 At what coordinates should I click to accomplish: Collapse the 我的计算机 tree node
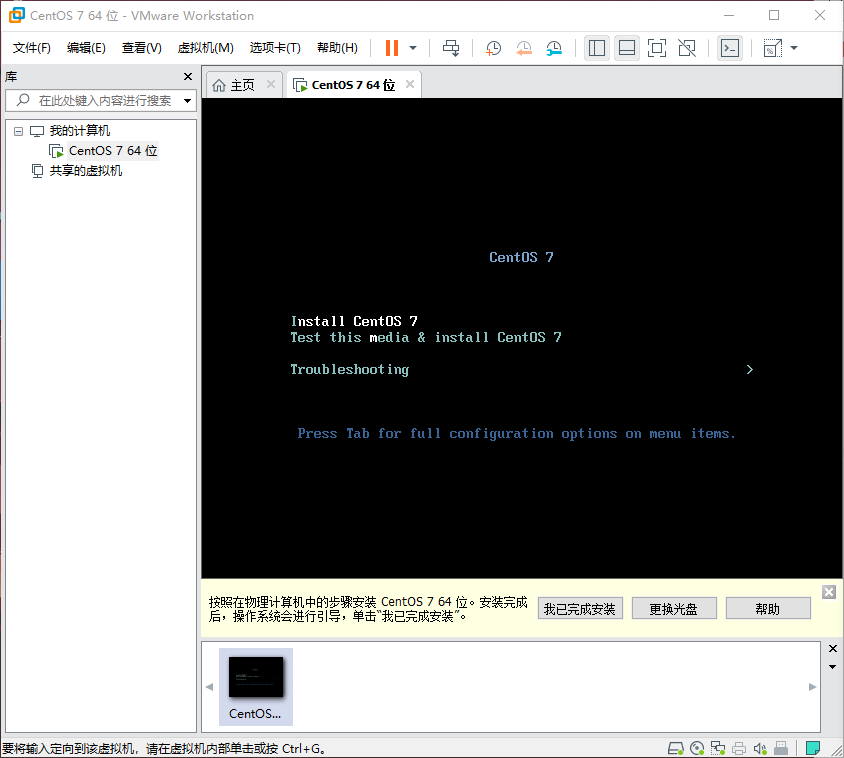tap(18, 131)
